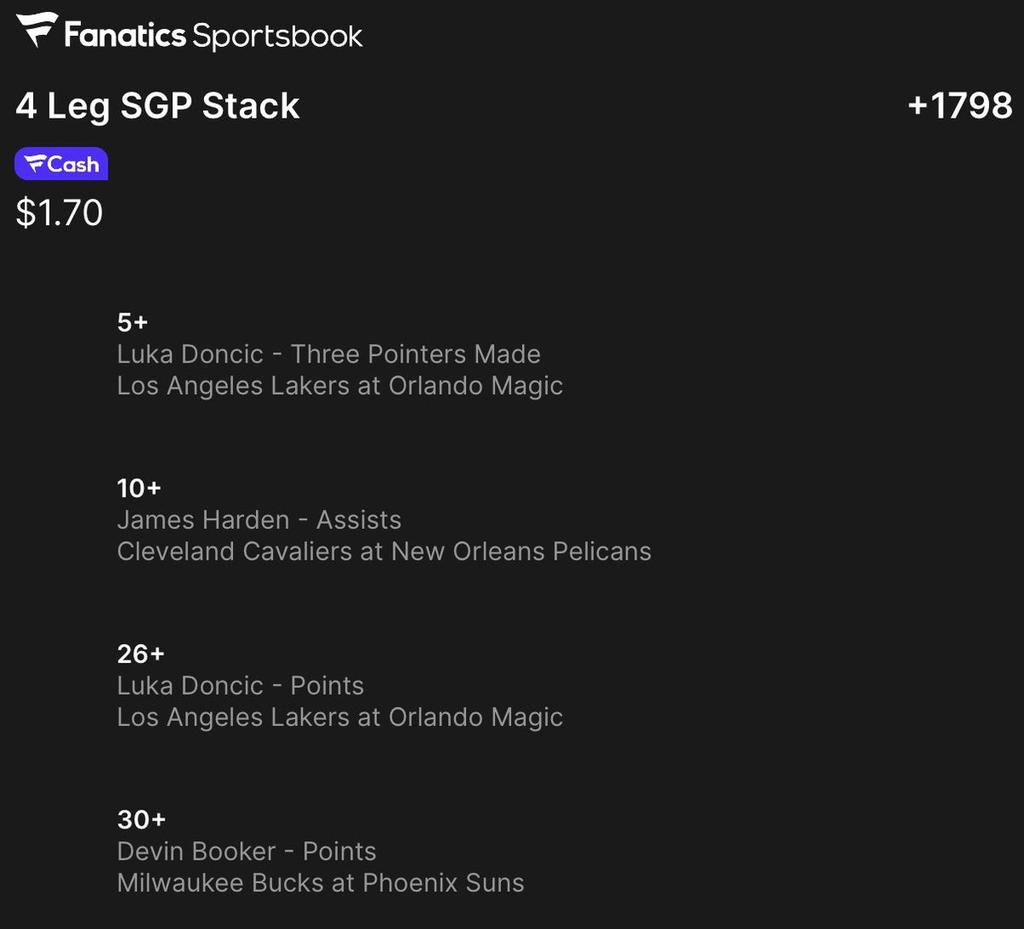Select the 30+ threshold line
Screen dimensions: 1024x929
point(141,820)
